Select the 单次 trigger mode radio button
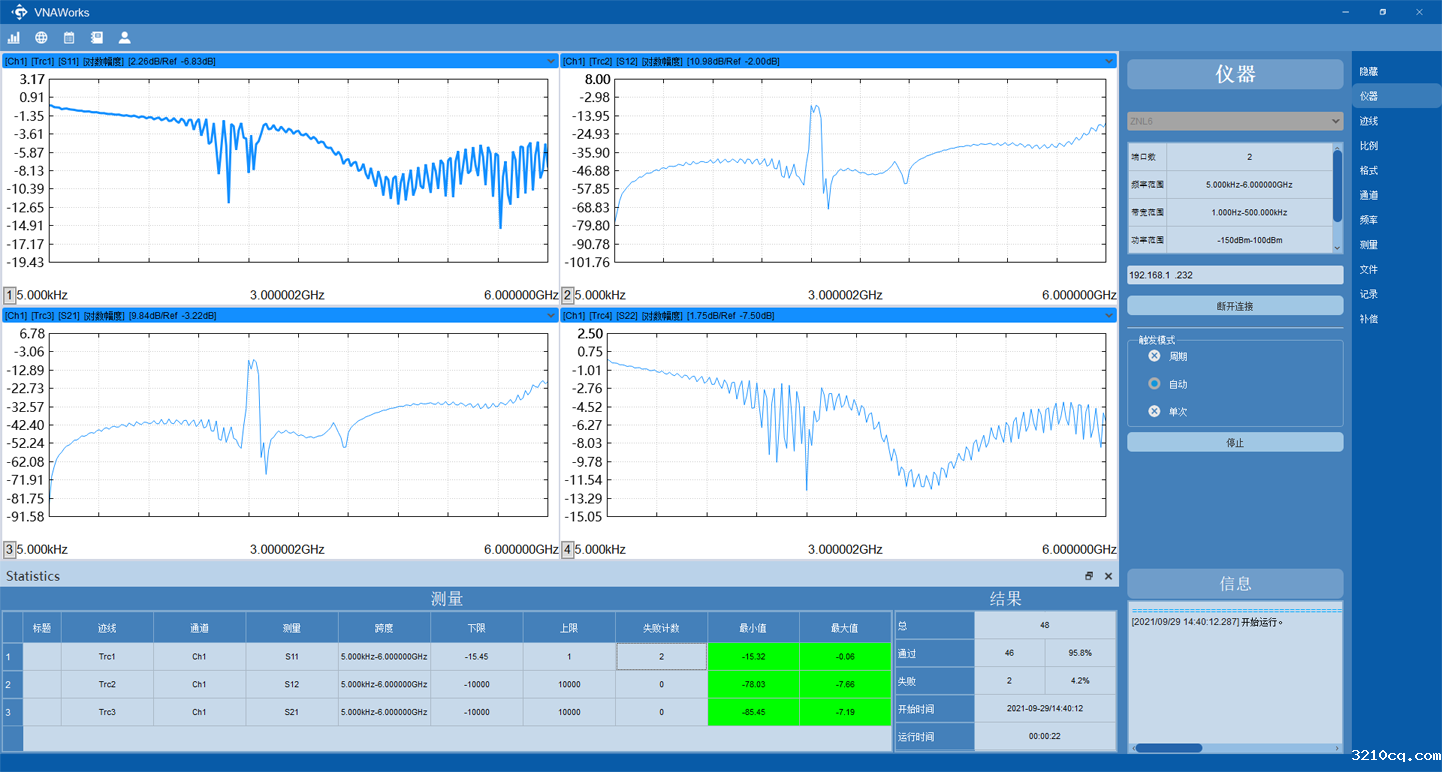The width and height of the screenshot is (1442, 772). (1154, 411)
